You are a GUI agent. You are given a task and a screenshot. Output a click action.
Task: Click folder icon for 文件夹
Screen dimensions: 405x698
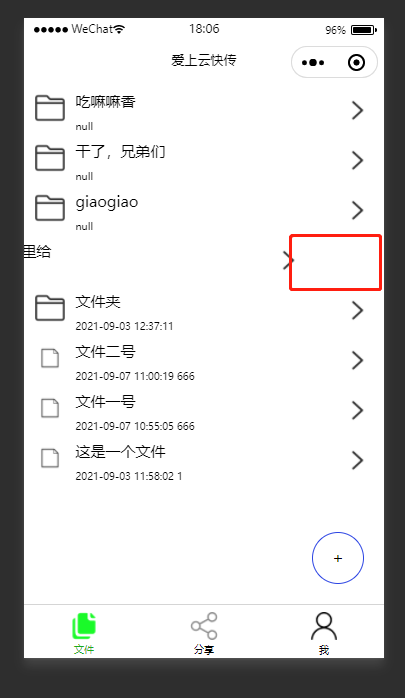tap(50, 308)
